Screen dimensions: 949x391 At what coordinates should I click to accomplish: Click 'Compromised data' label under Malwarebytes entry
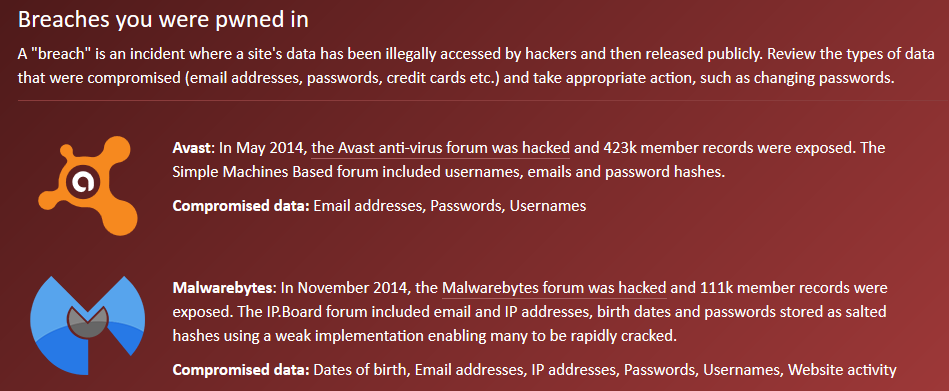[x=241, y=369]
